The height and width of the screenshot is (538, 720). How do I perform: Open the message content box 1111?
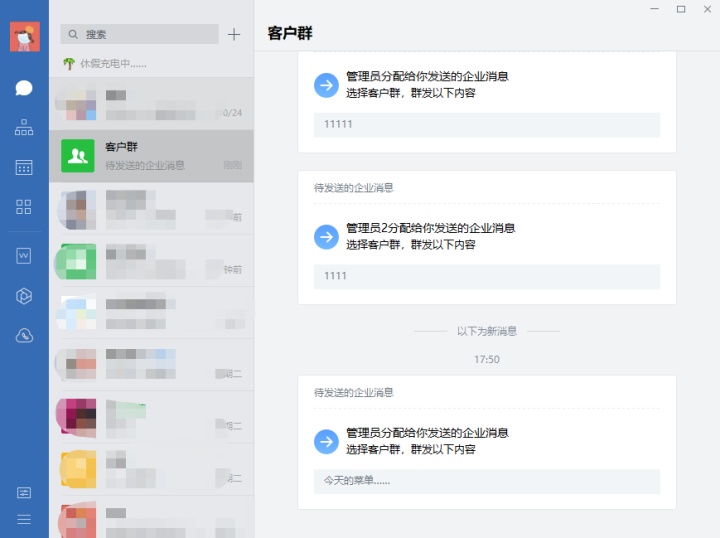point(487,276)
